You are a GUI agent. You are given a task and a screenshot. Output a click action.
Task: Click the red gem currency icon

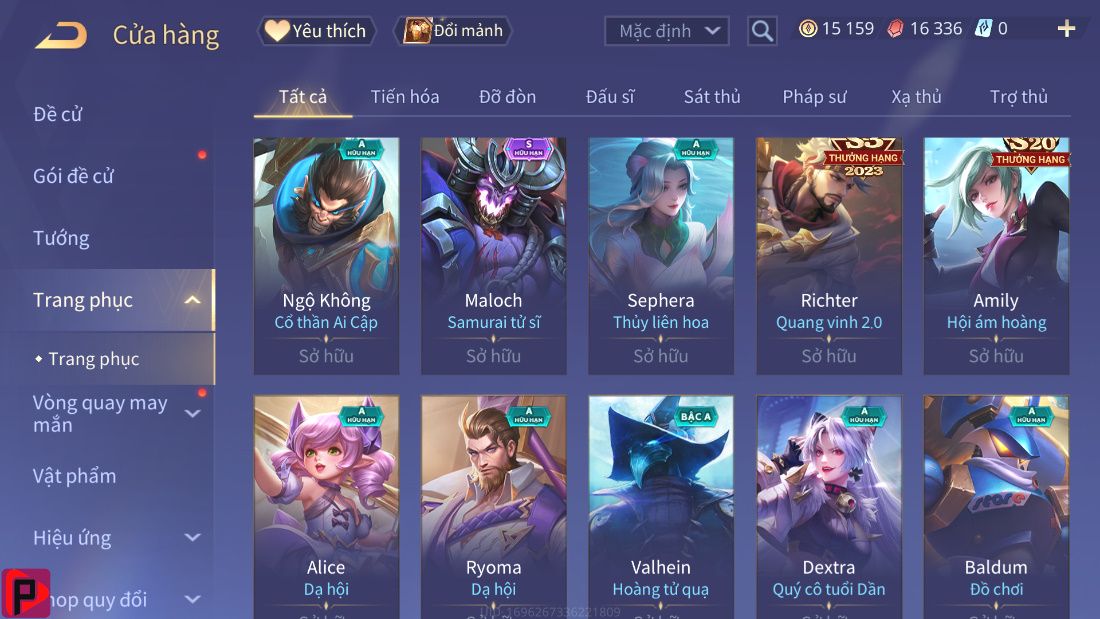click(895, 29)
